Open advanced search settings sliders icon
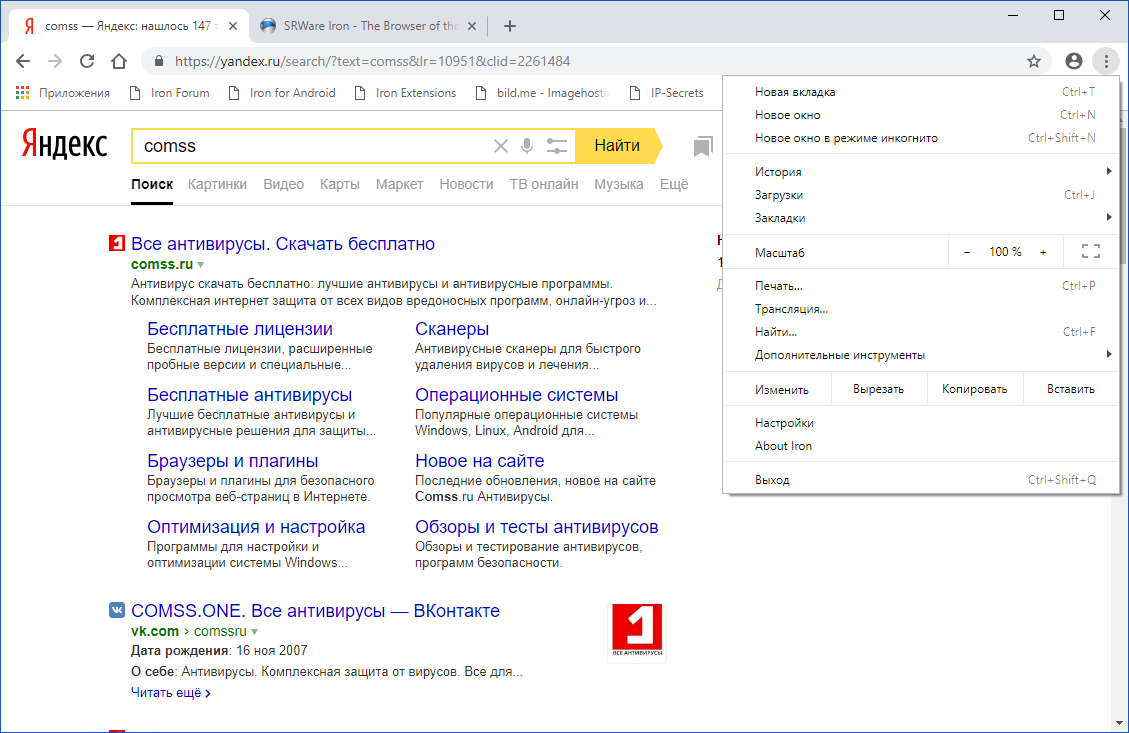1129x733 pixels. coord(557,146)
